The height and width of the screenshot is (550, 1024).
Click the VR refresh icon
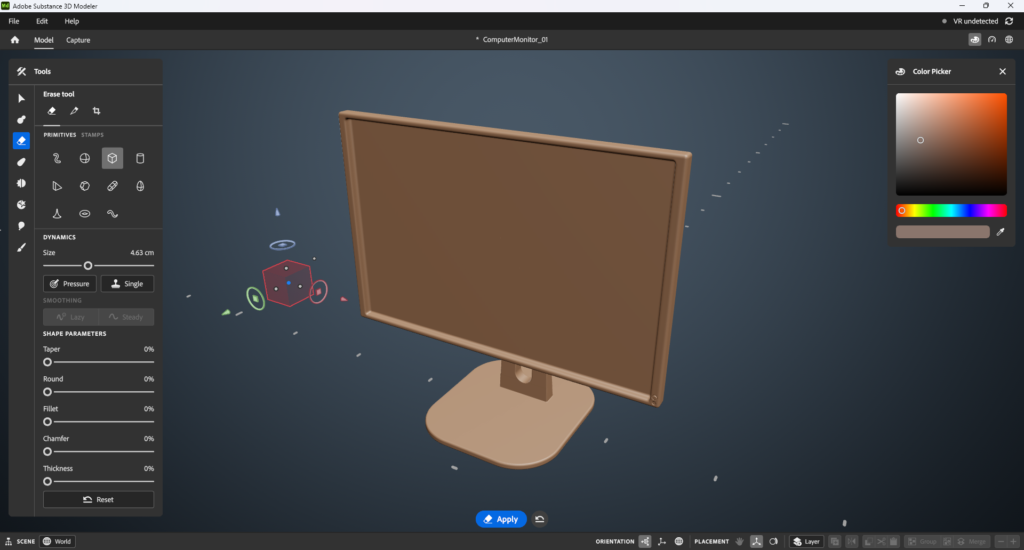click(1009, 21)
